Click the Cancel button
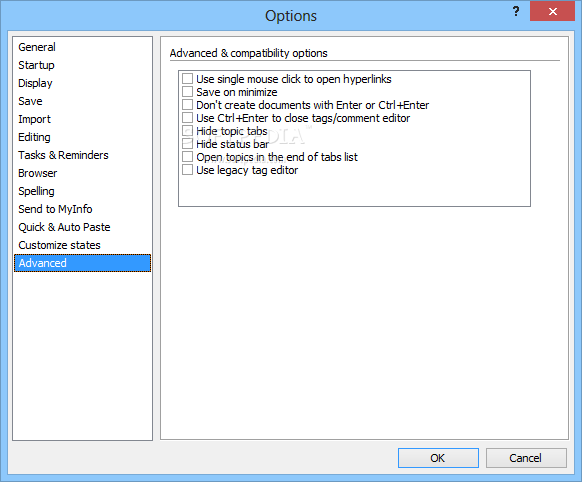The height and width of the screenshot is (482, 582). tap(526, 458)
